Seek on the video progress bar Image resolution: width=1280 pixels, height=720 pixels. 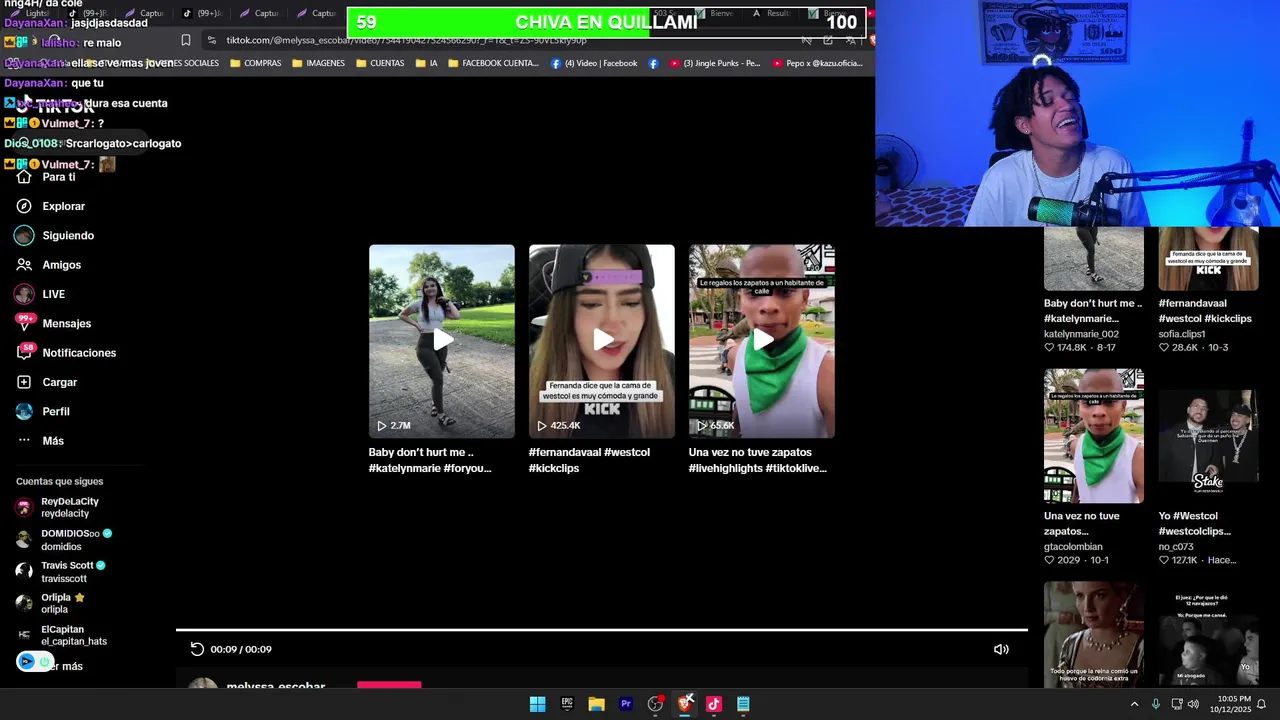pos(602,630)
